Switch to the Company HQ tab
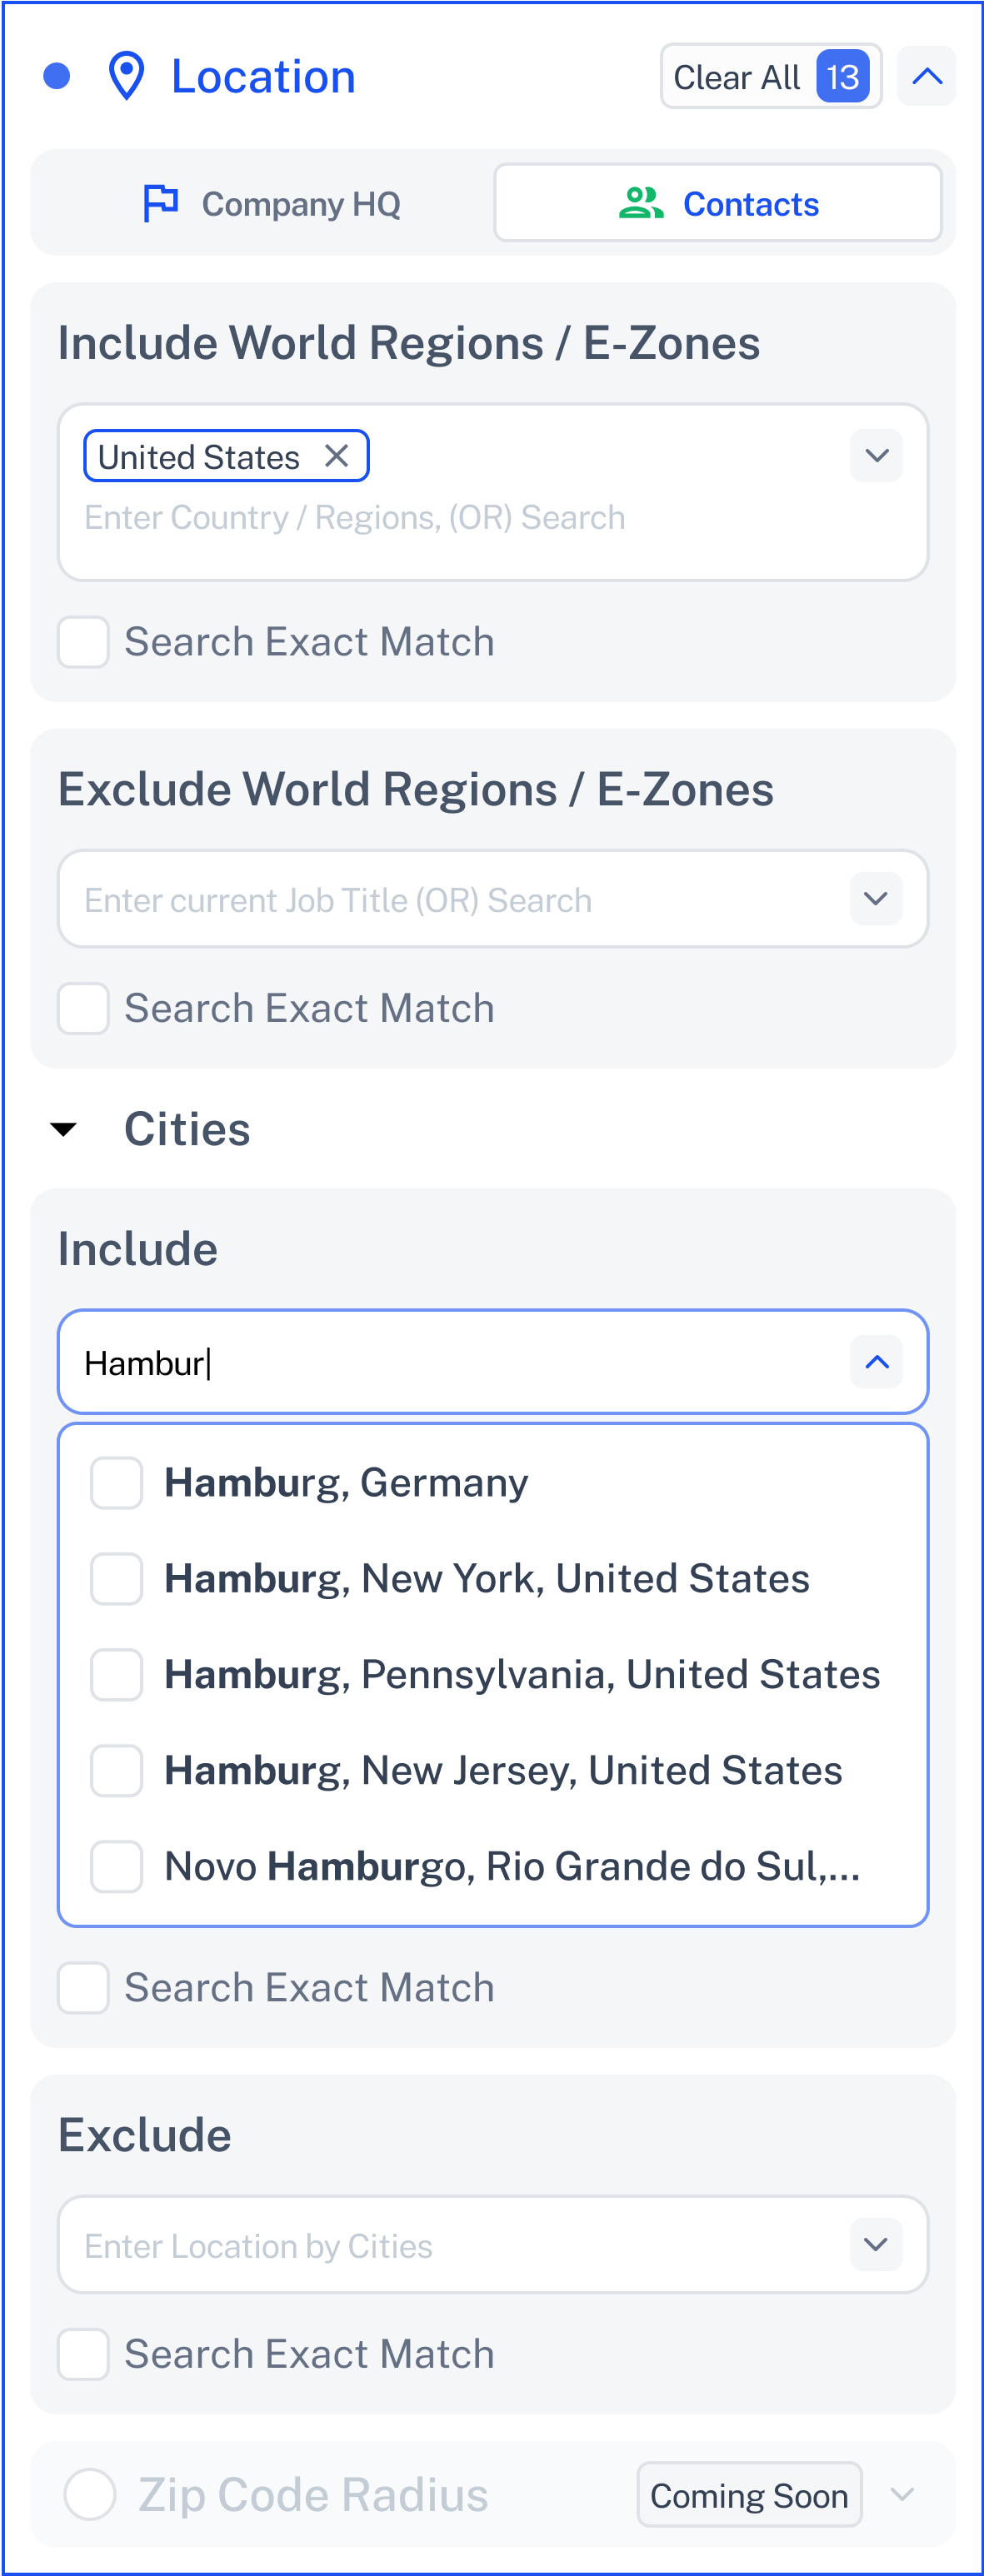This screenshot has height=2576, width=984. [270, 203]
